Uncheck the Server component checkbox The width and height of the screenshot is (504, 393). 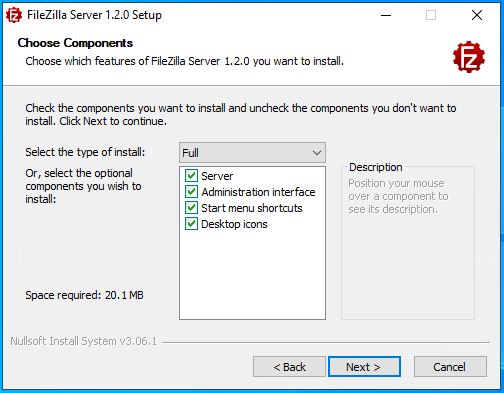point(191,176)
